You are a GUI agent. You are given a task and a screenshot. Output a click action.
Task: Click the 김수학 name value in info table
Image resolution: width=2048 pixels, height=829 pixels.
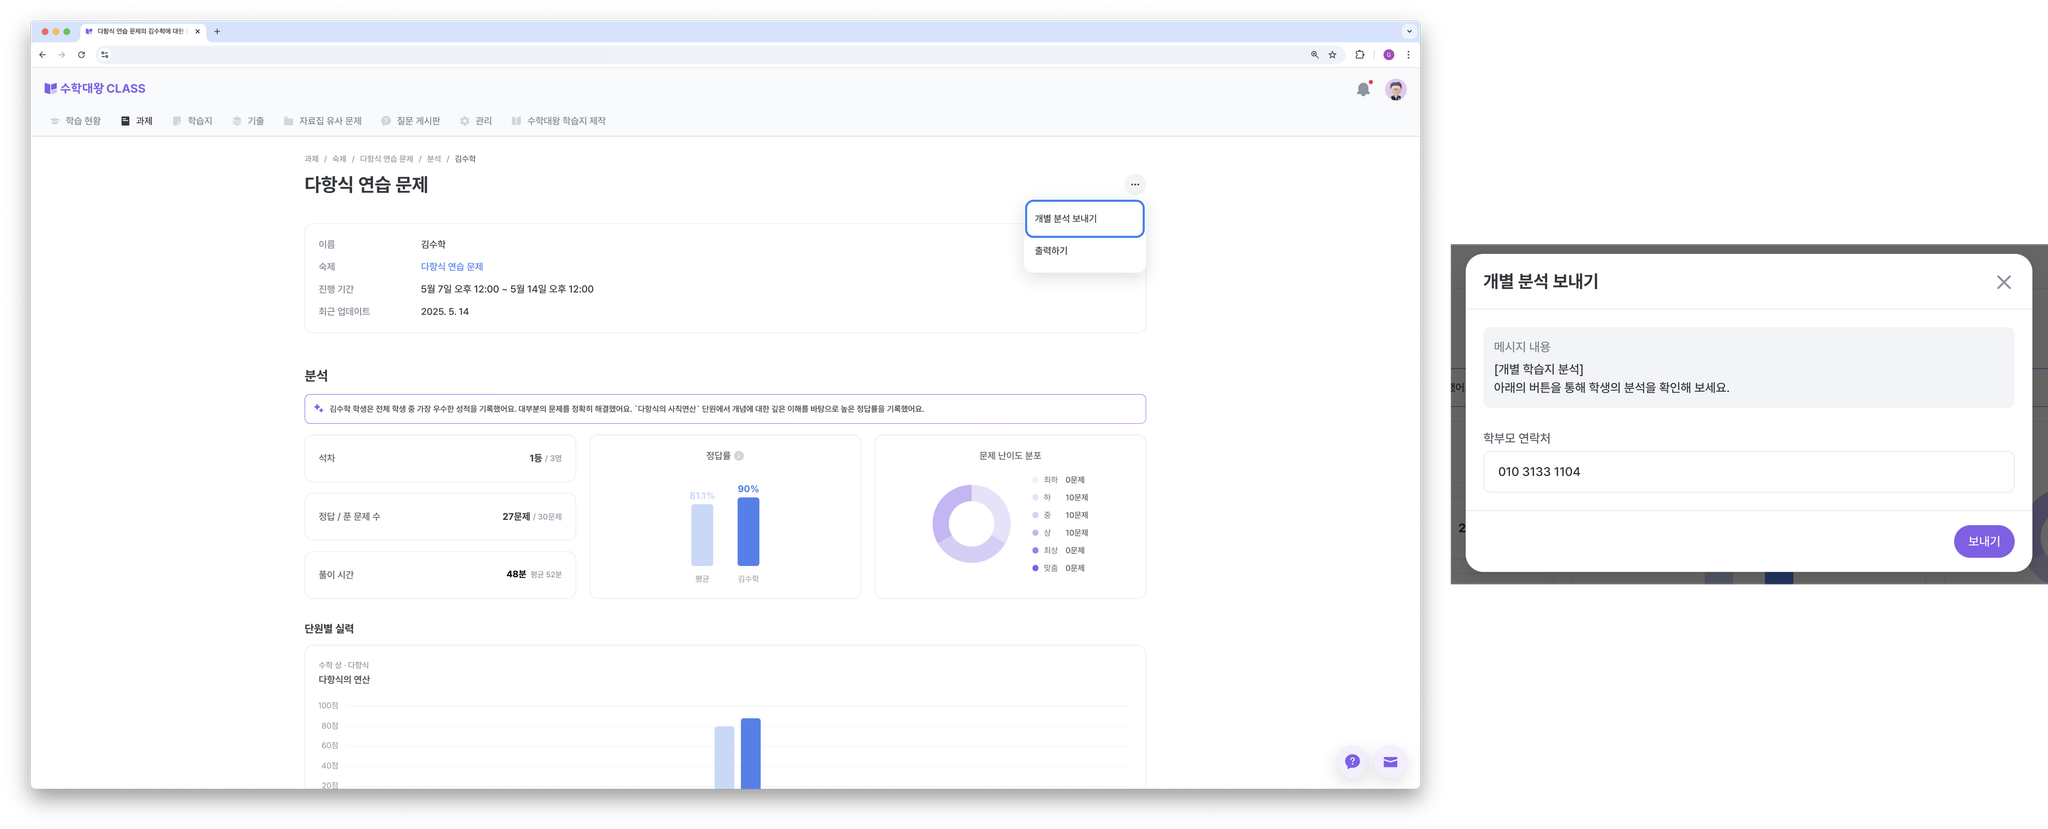click(433, 245)
